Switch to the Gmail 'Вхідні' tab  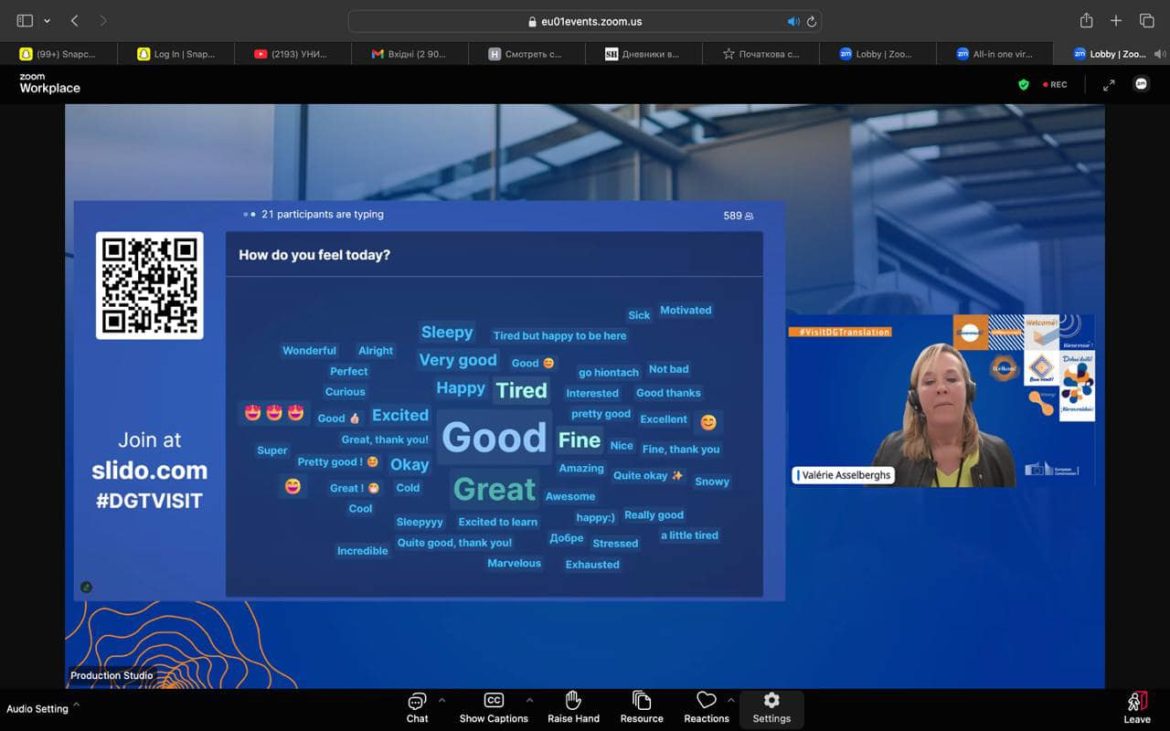click(410, 54)
